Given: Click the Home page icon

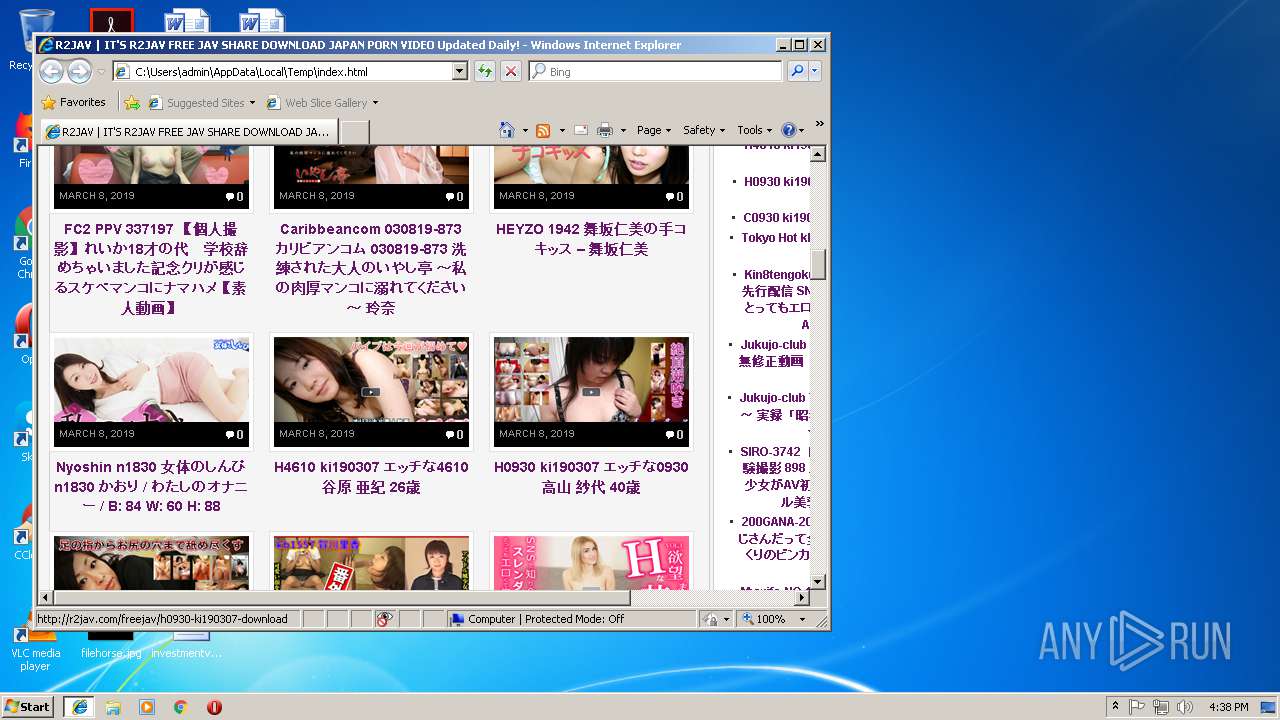Looking at the screenshot, I should click(x=507, y=130).
